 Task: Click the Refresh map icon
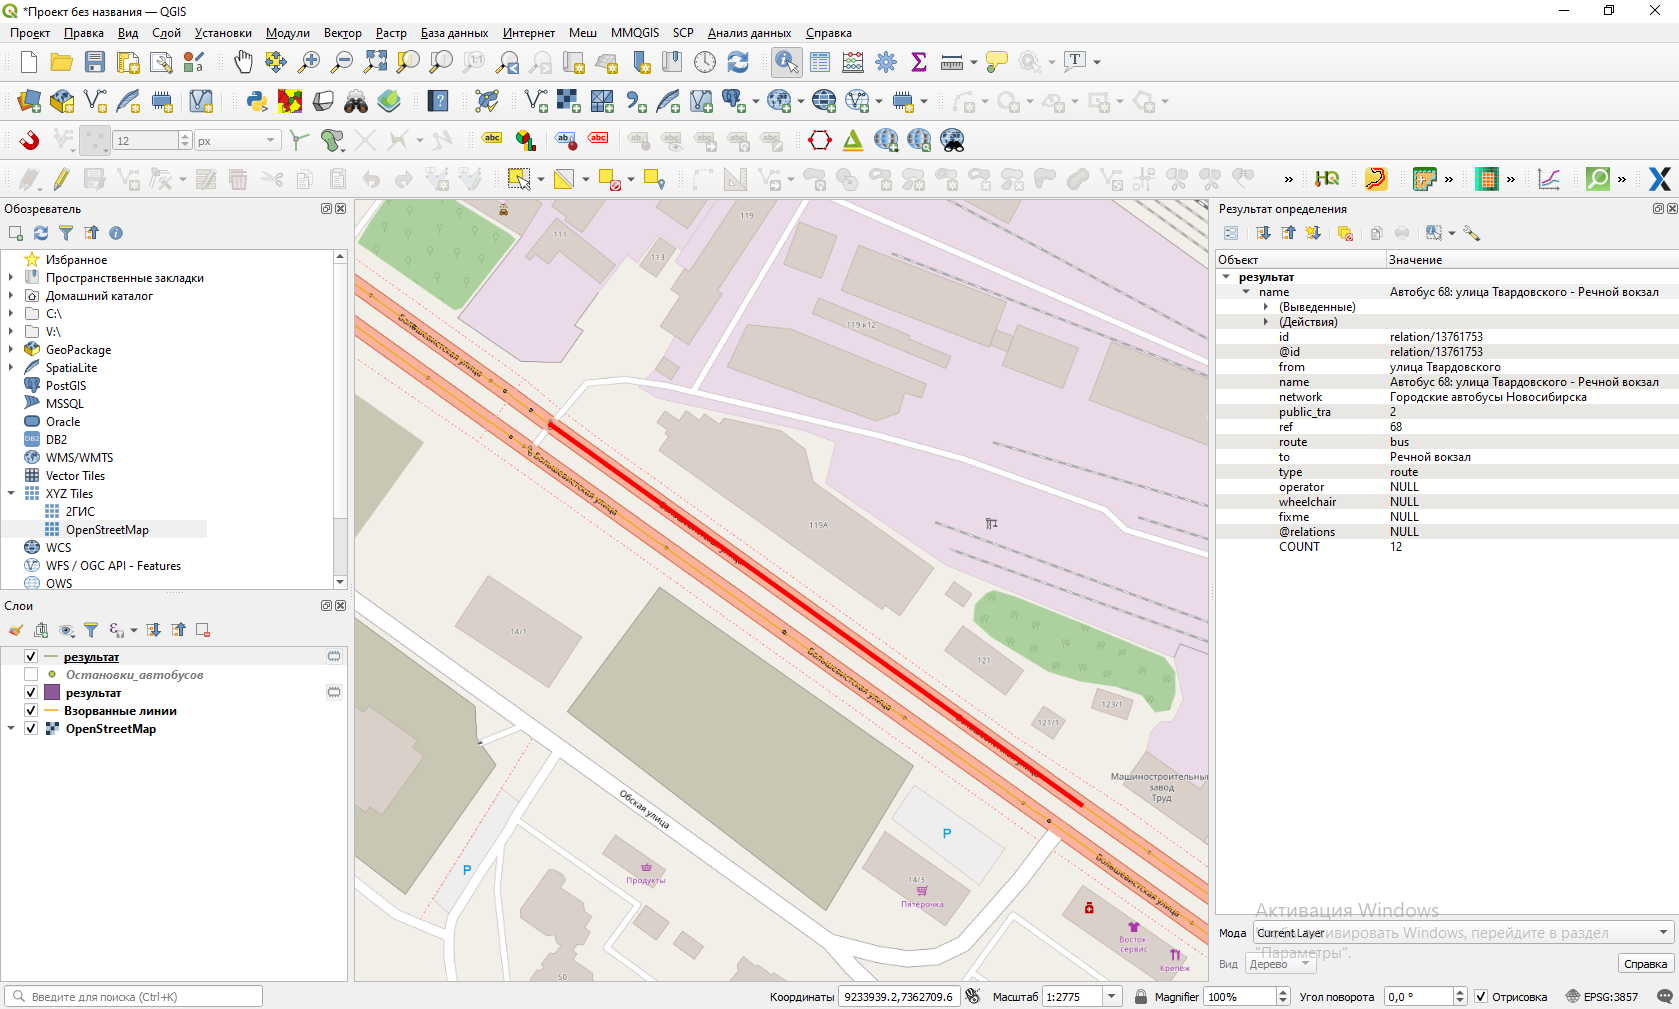738,62
